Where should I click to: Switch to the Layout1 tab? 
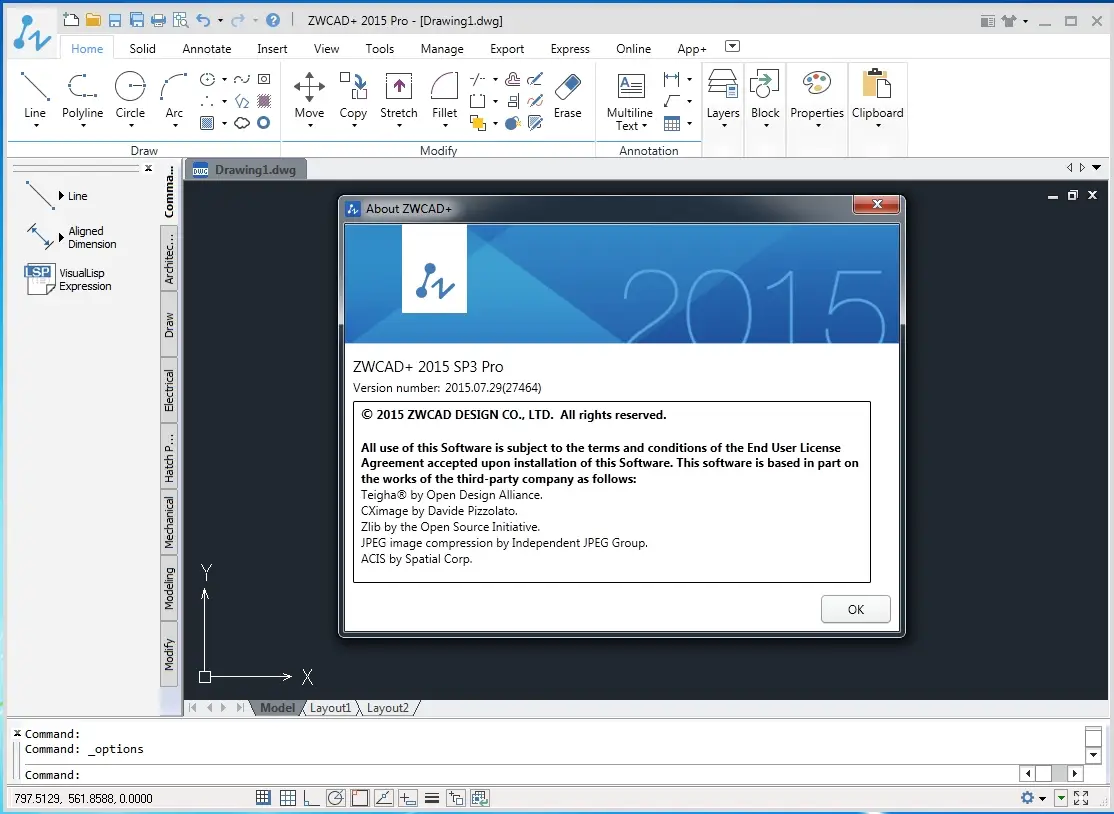point(330,707)
